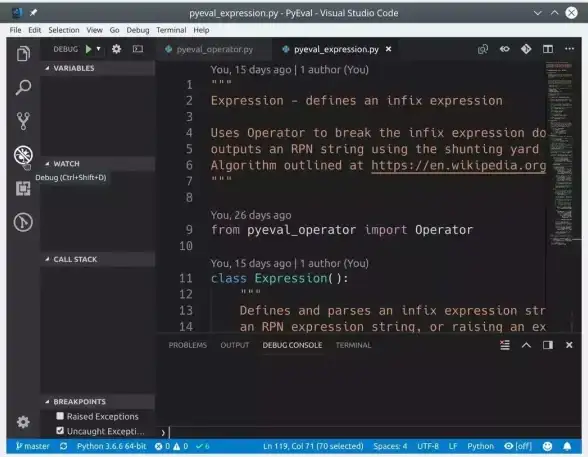Select the pyeval_expression.py tab
Image resolution: width=588 pixels, height=457 pixels.
[336, 49]
